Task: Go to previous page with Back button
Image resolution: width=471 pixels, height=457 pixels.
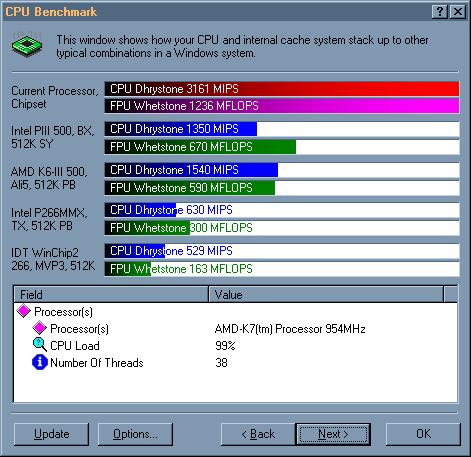Action: coord(258,434)
